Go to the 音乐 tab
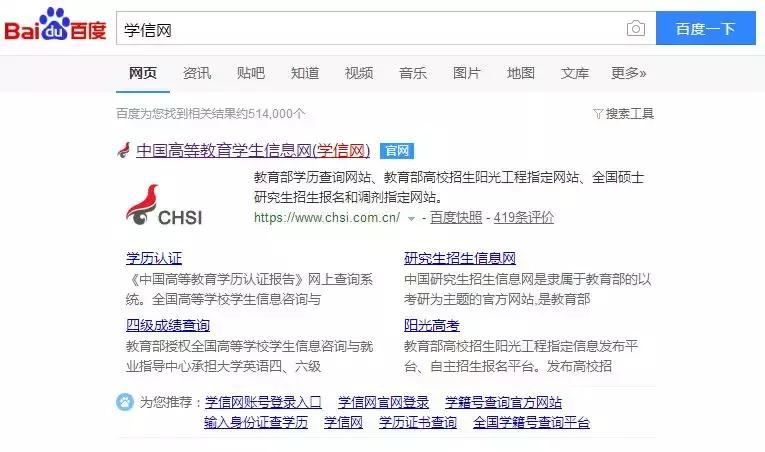 pos(413,73)
